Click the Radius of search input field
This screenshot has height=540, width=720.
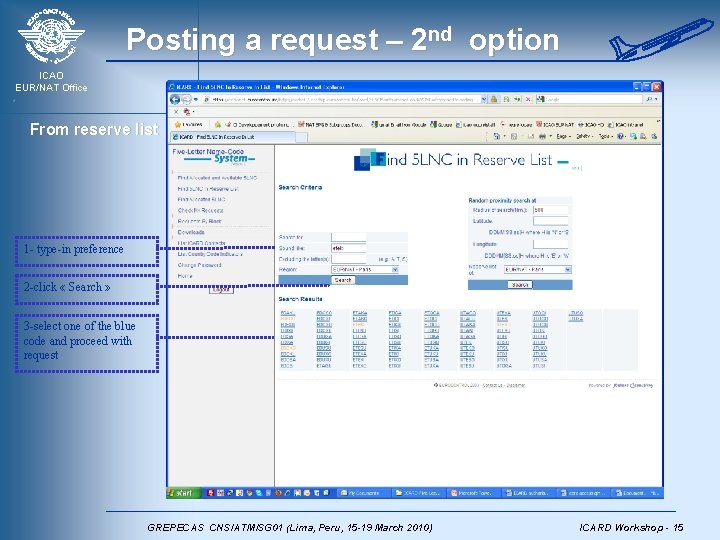[551, 210]
